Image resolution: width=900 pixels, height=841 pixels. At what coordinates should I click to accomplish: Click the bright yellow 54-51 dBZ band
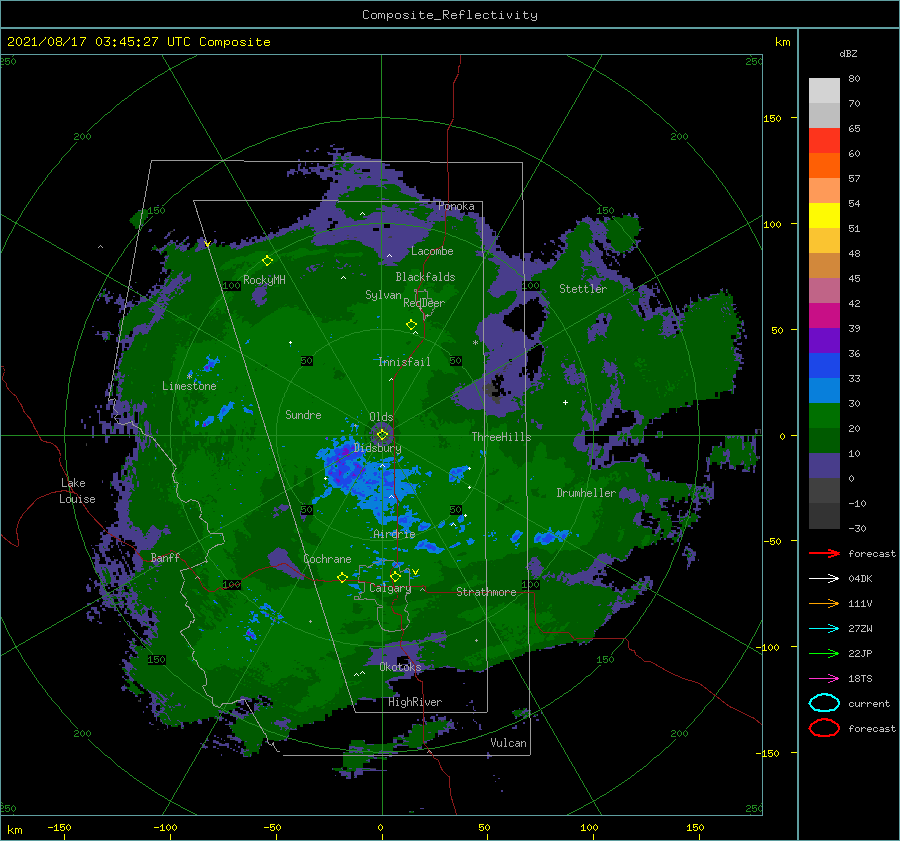[824, 216]
